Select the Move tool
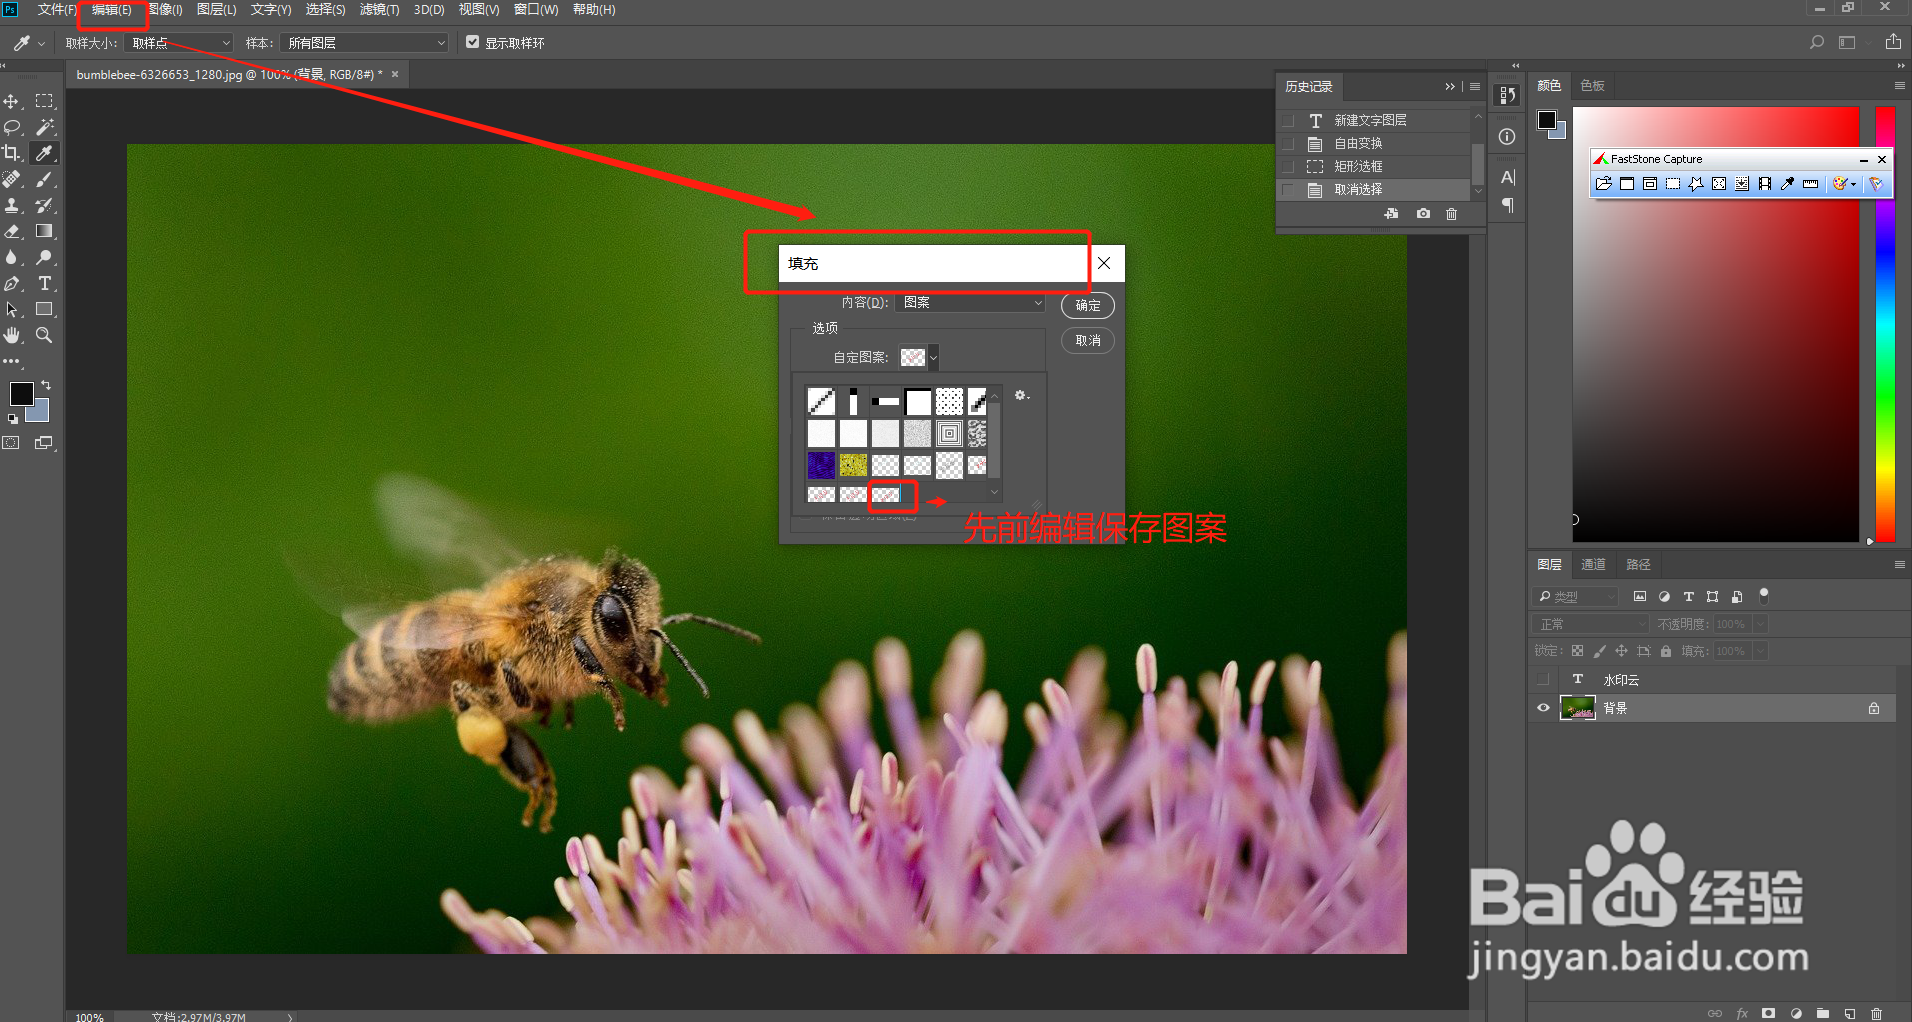Image resolution: width=1912 pixels, height=1022 pixels. click(12, 102)
